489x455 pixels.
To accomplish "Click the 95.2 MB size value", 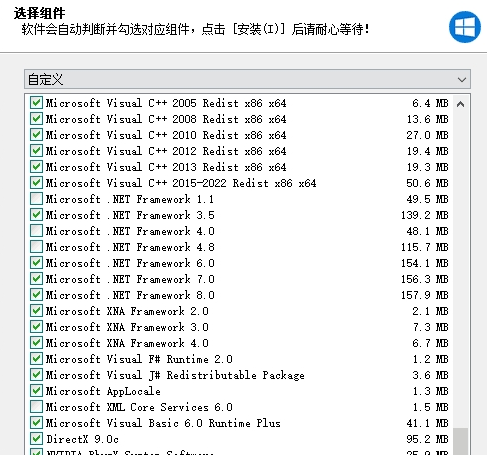I will (427, 439).
